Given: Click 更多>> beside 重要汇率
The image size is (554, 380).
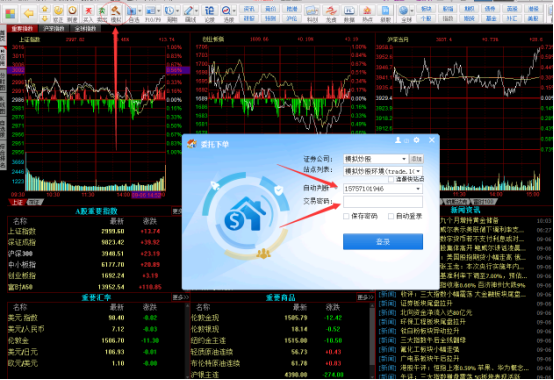Looking at the screenshot, I should coord(181,297).
